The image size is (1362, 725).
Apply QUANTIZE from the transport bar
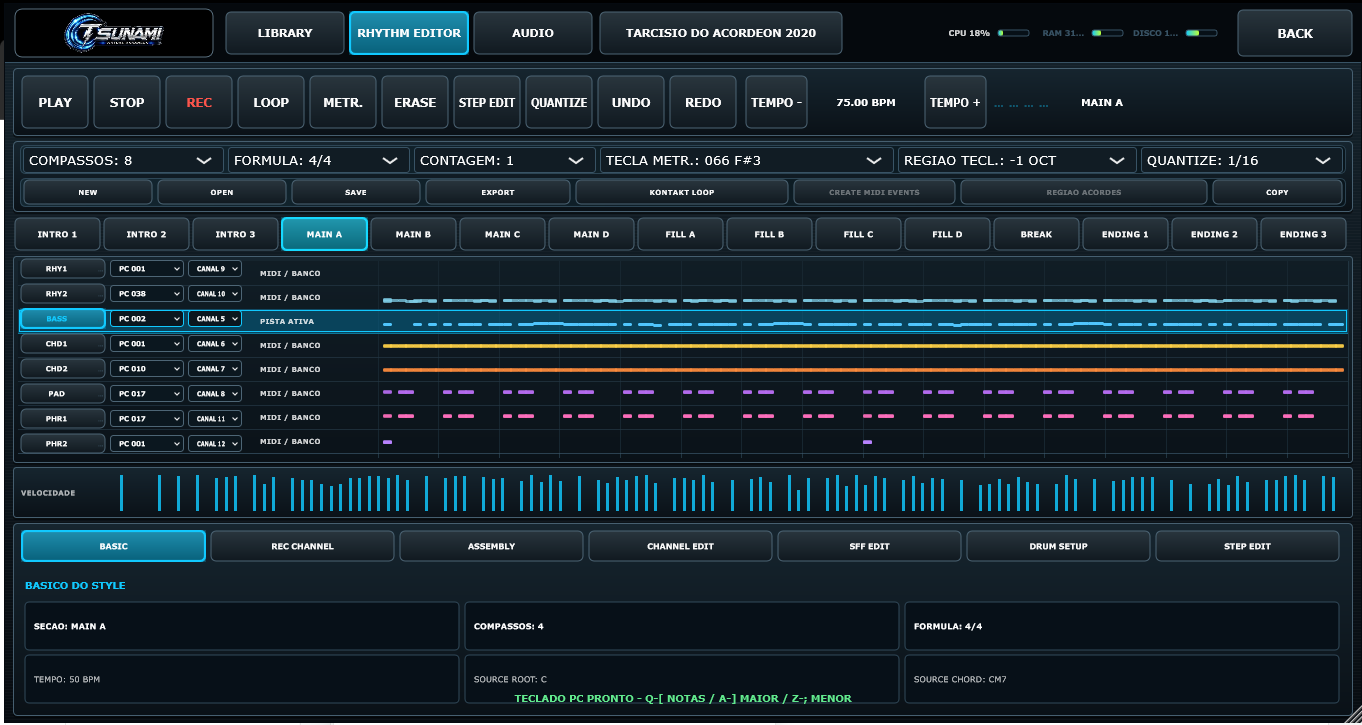coord(559,102)
